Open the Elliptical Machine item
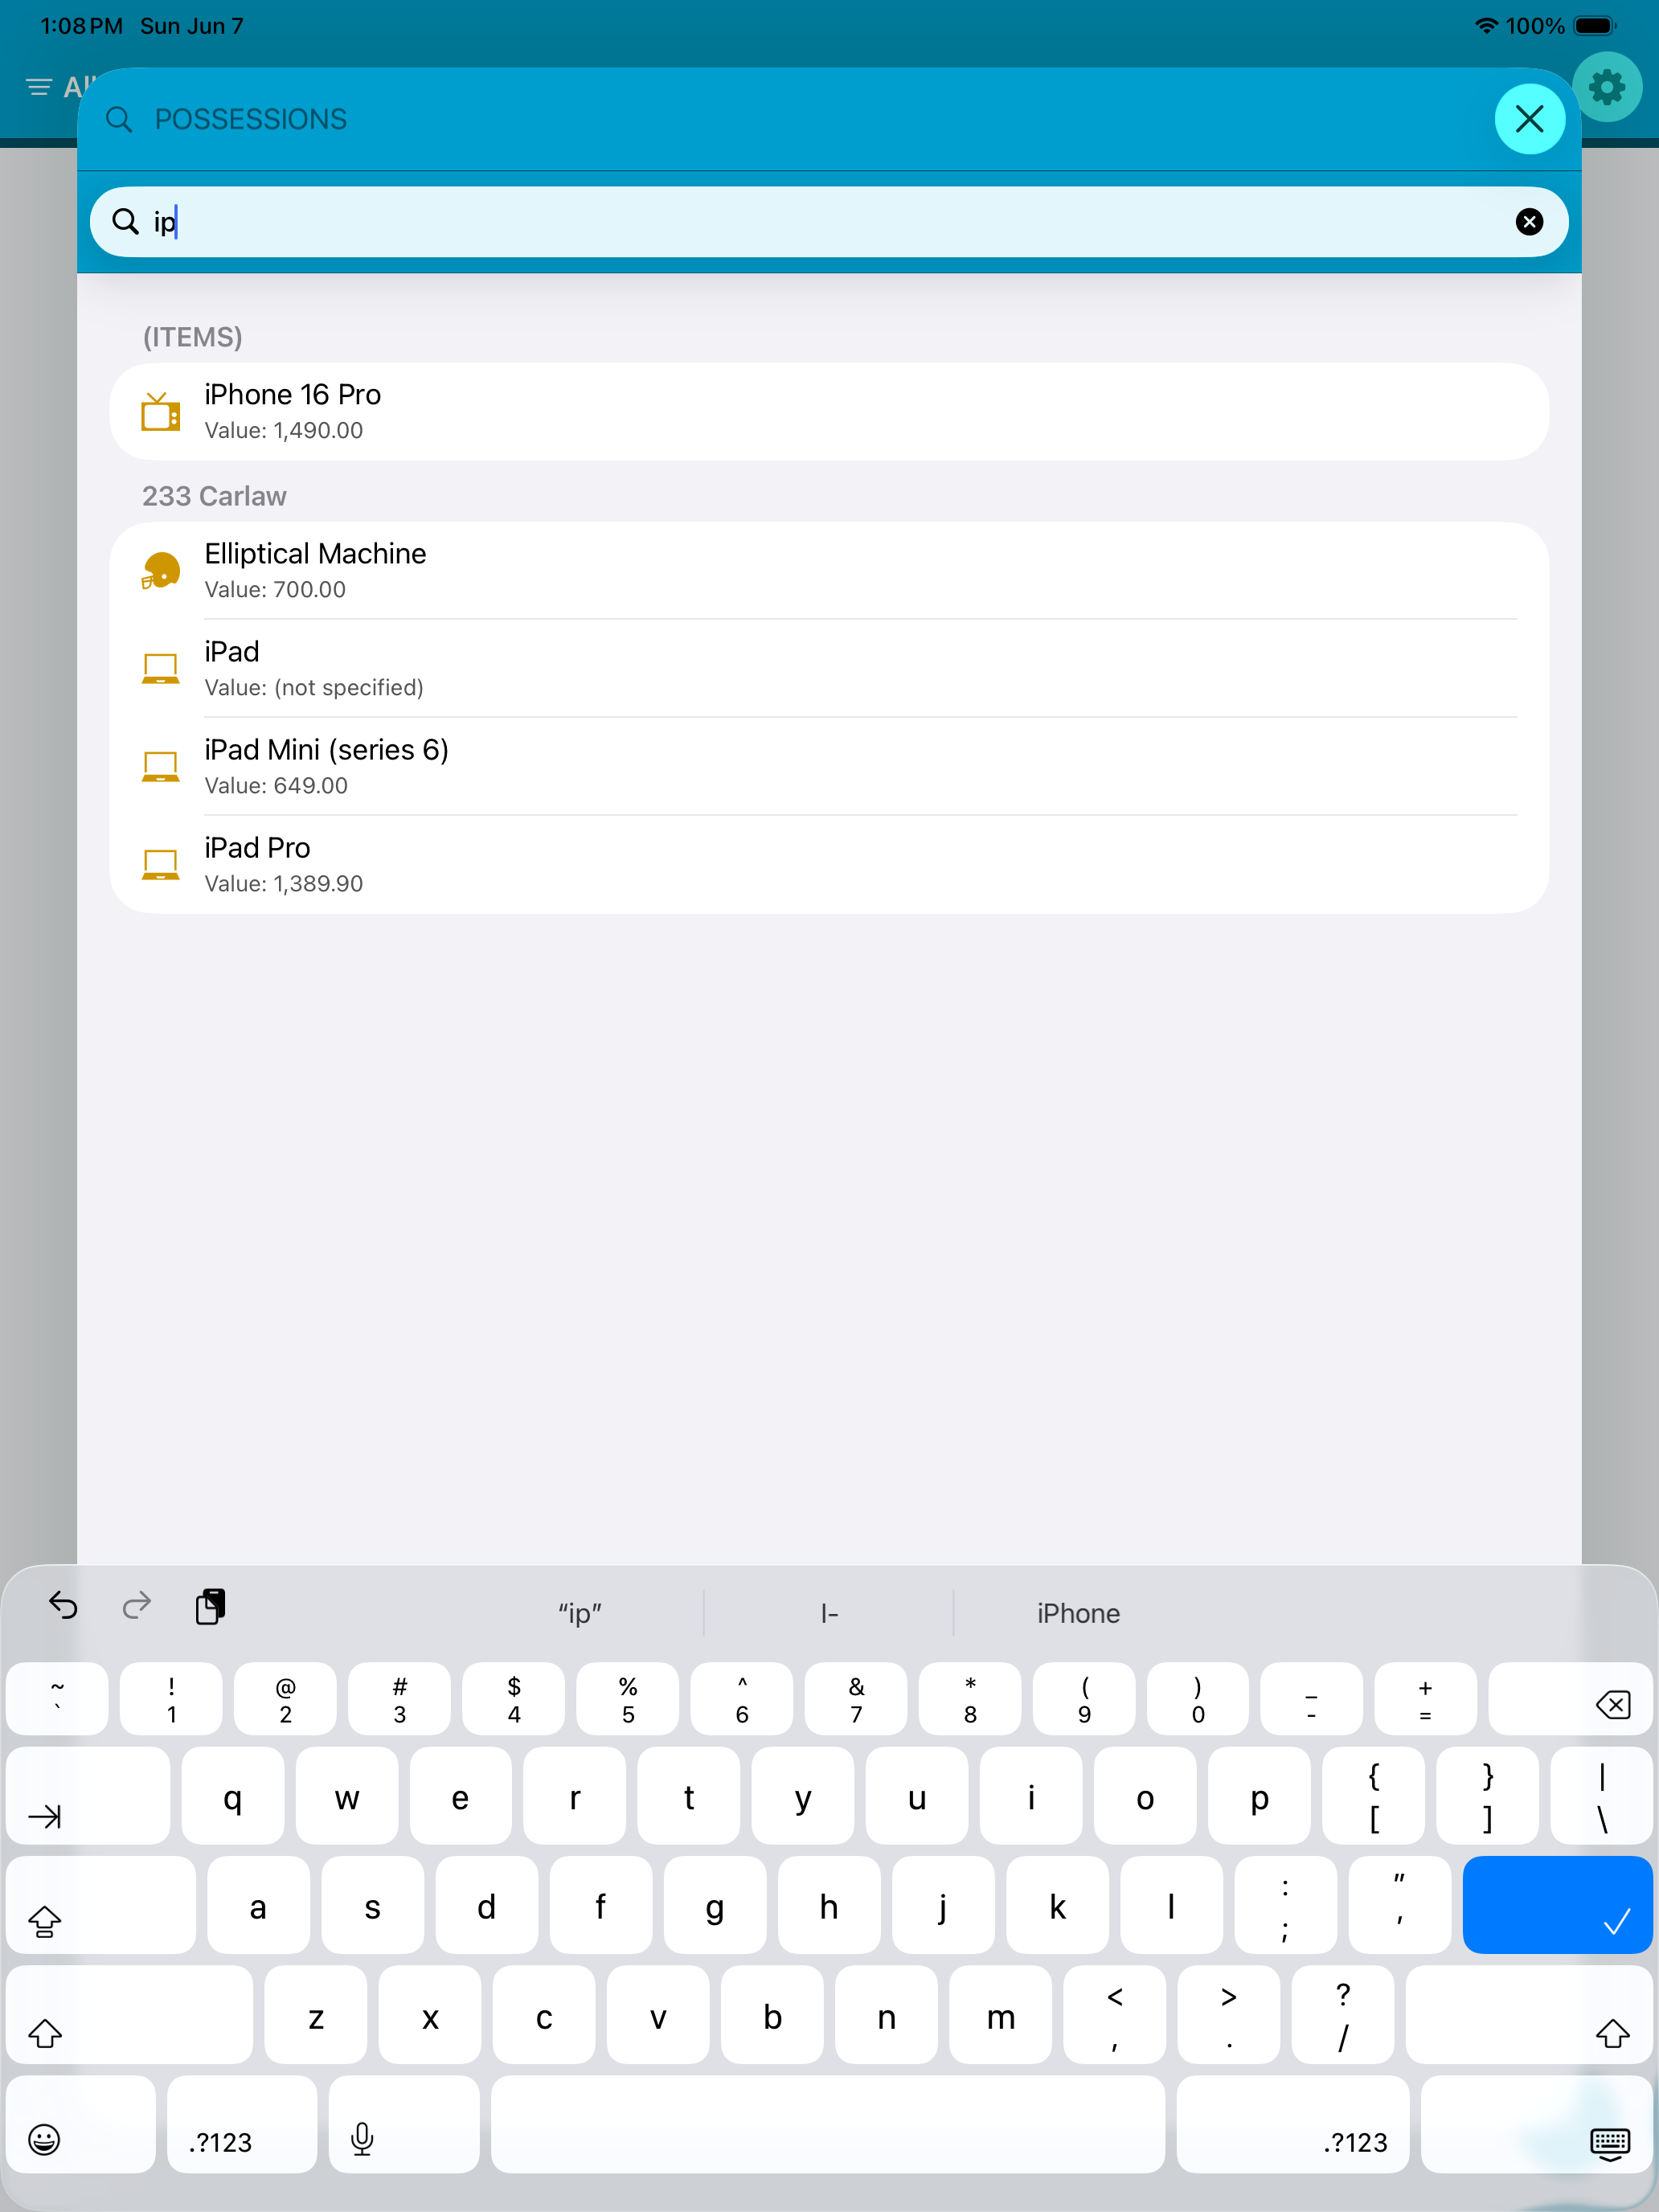Image resolution: width=1659 pixels, height=2212 pixels. 829,570
